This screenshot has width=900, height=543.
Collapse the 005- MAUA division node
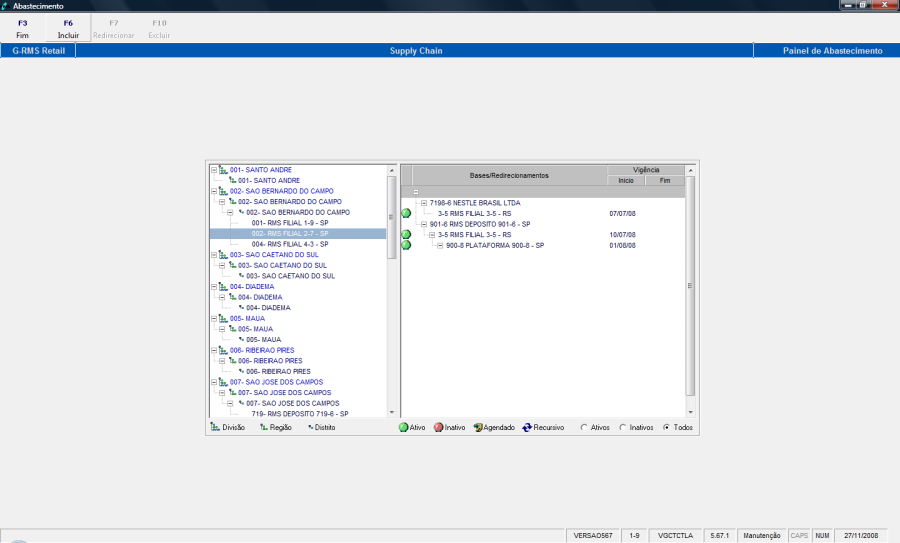pyautogui.click(x=214, y=319)
